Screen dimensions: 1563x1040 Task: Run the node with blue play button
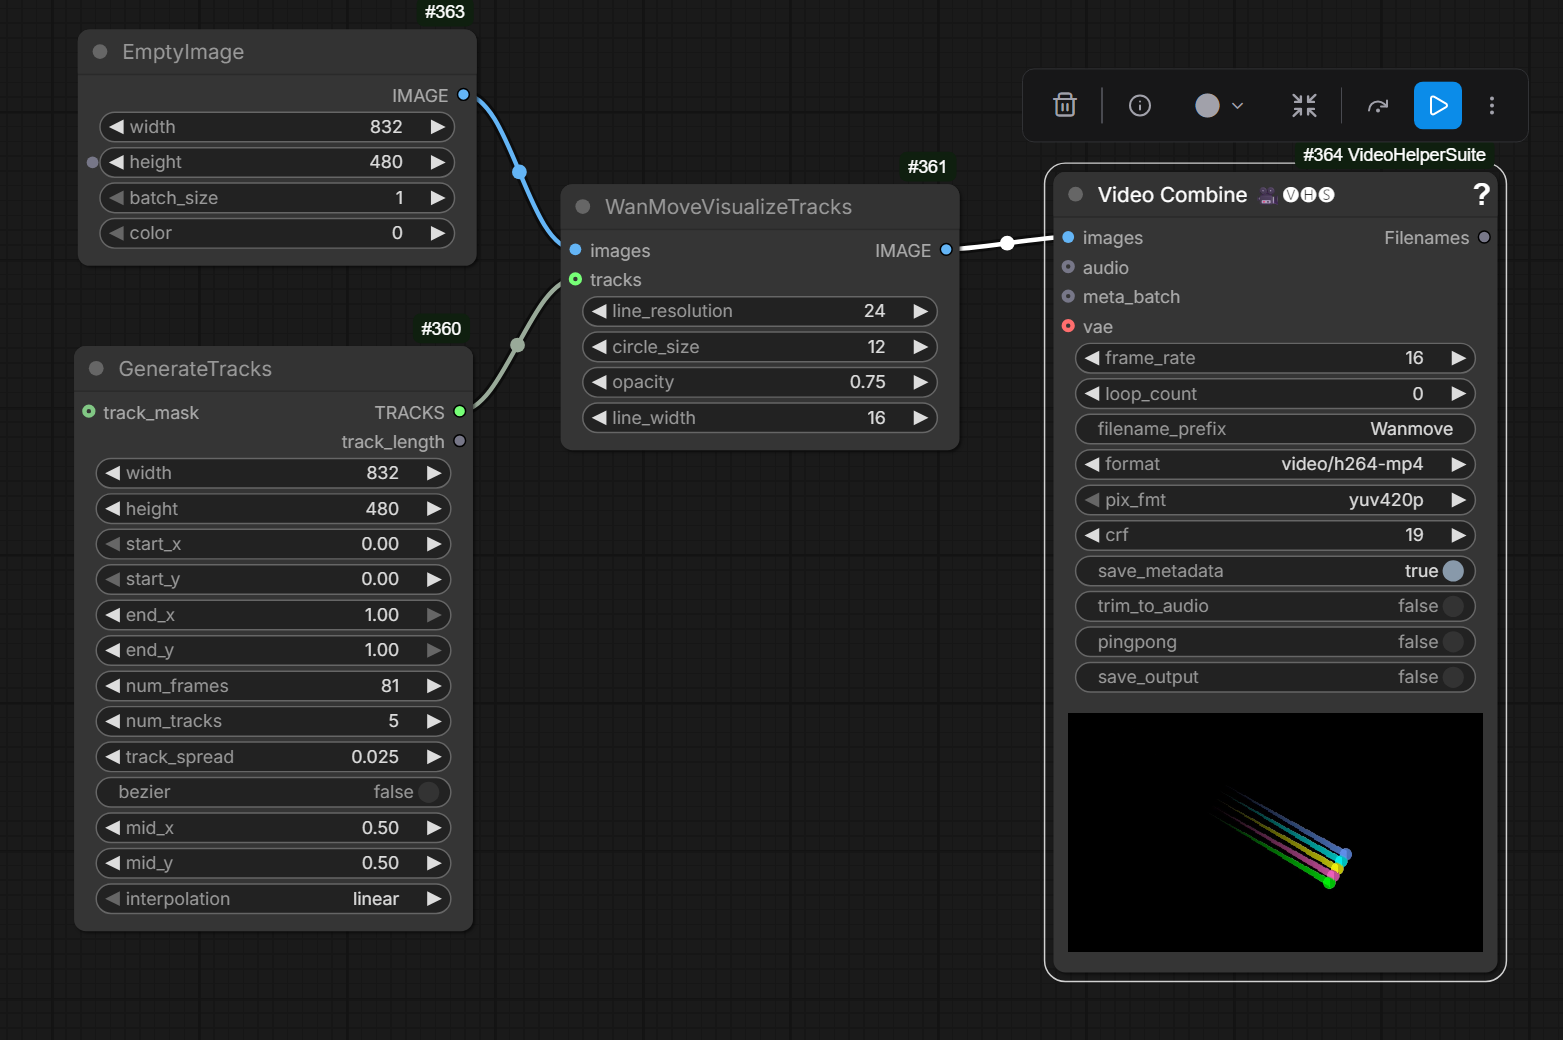(x=1437, y=105)
